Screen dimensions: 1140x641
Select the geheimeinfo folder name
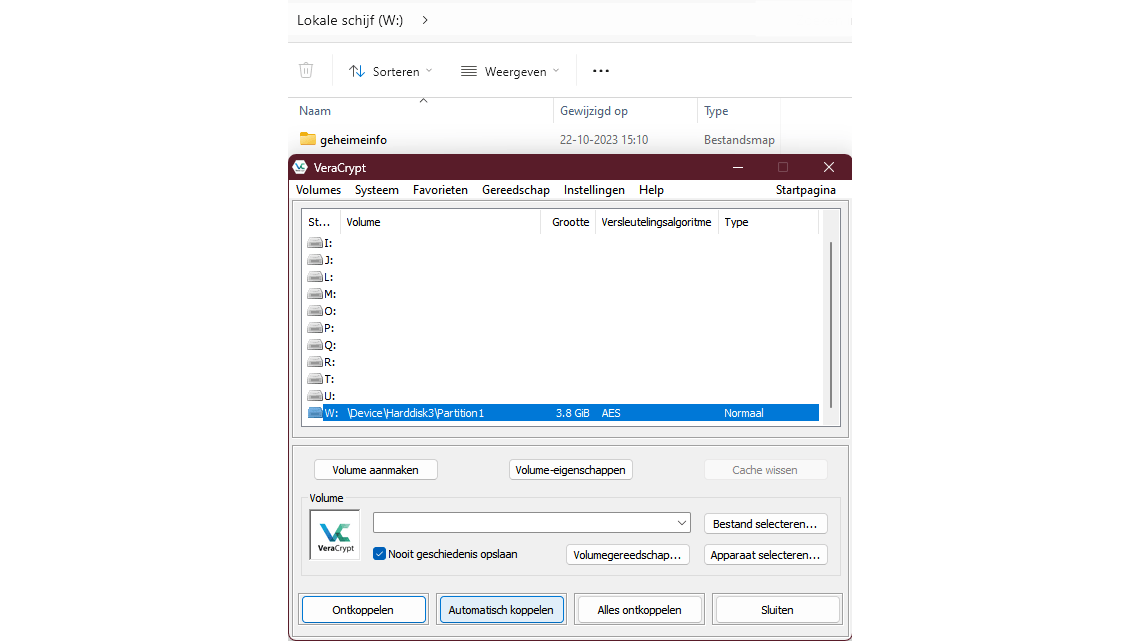(x=353, y=140)
